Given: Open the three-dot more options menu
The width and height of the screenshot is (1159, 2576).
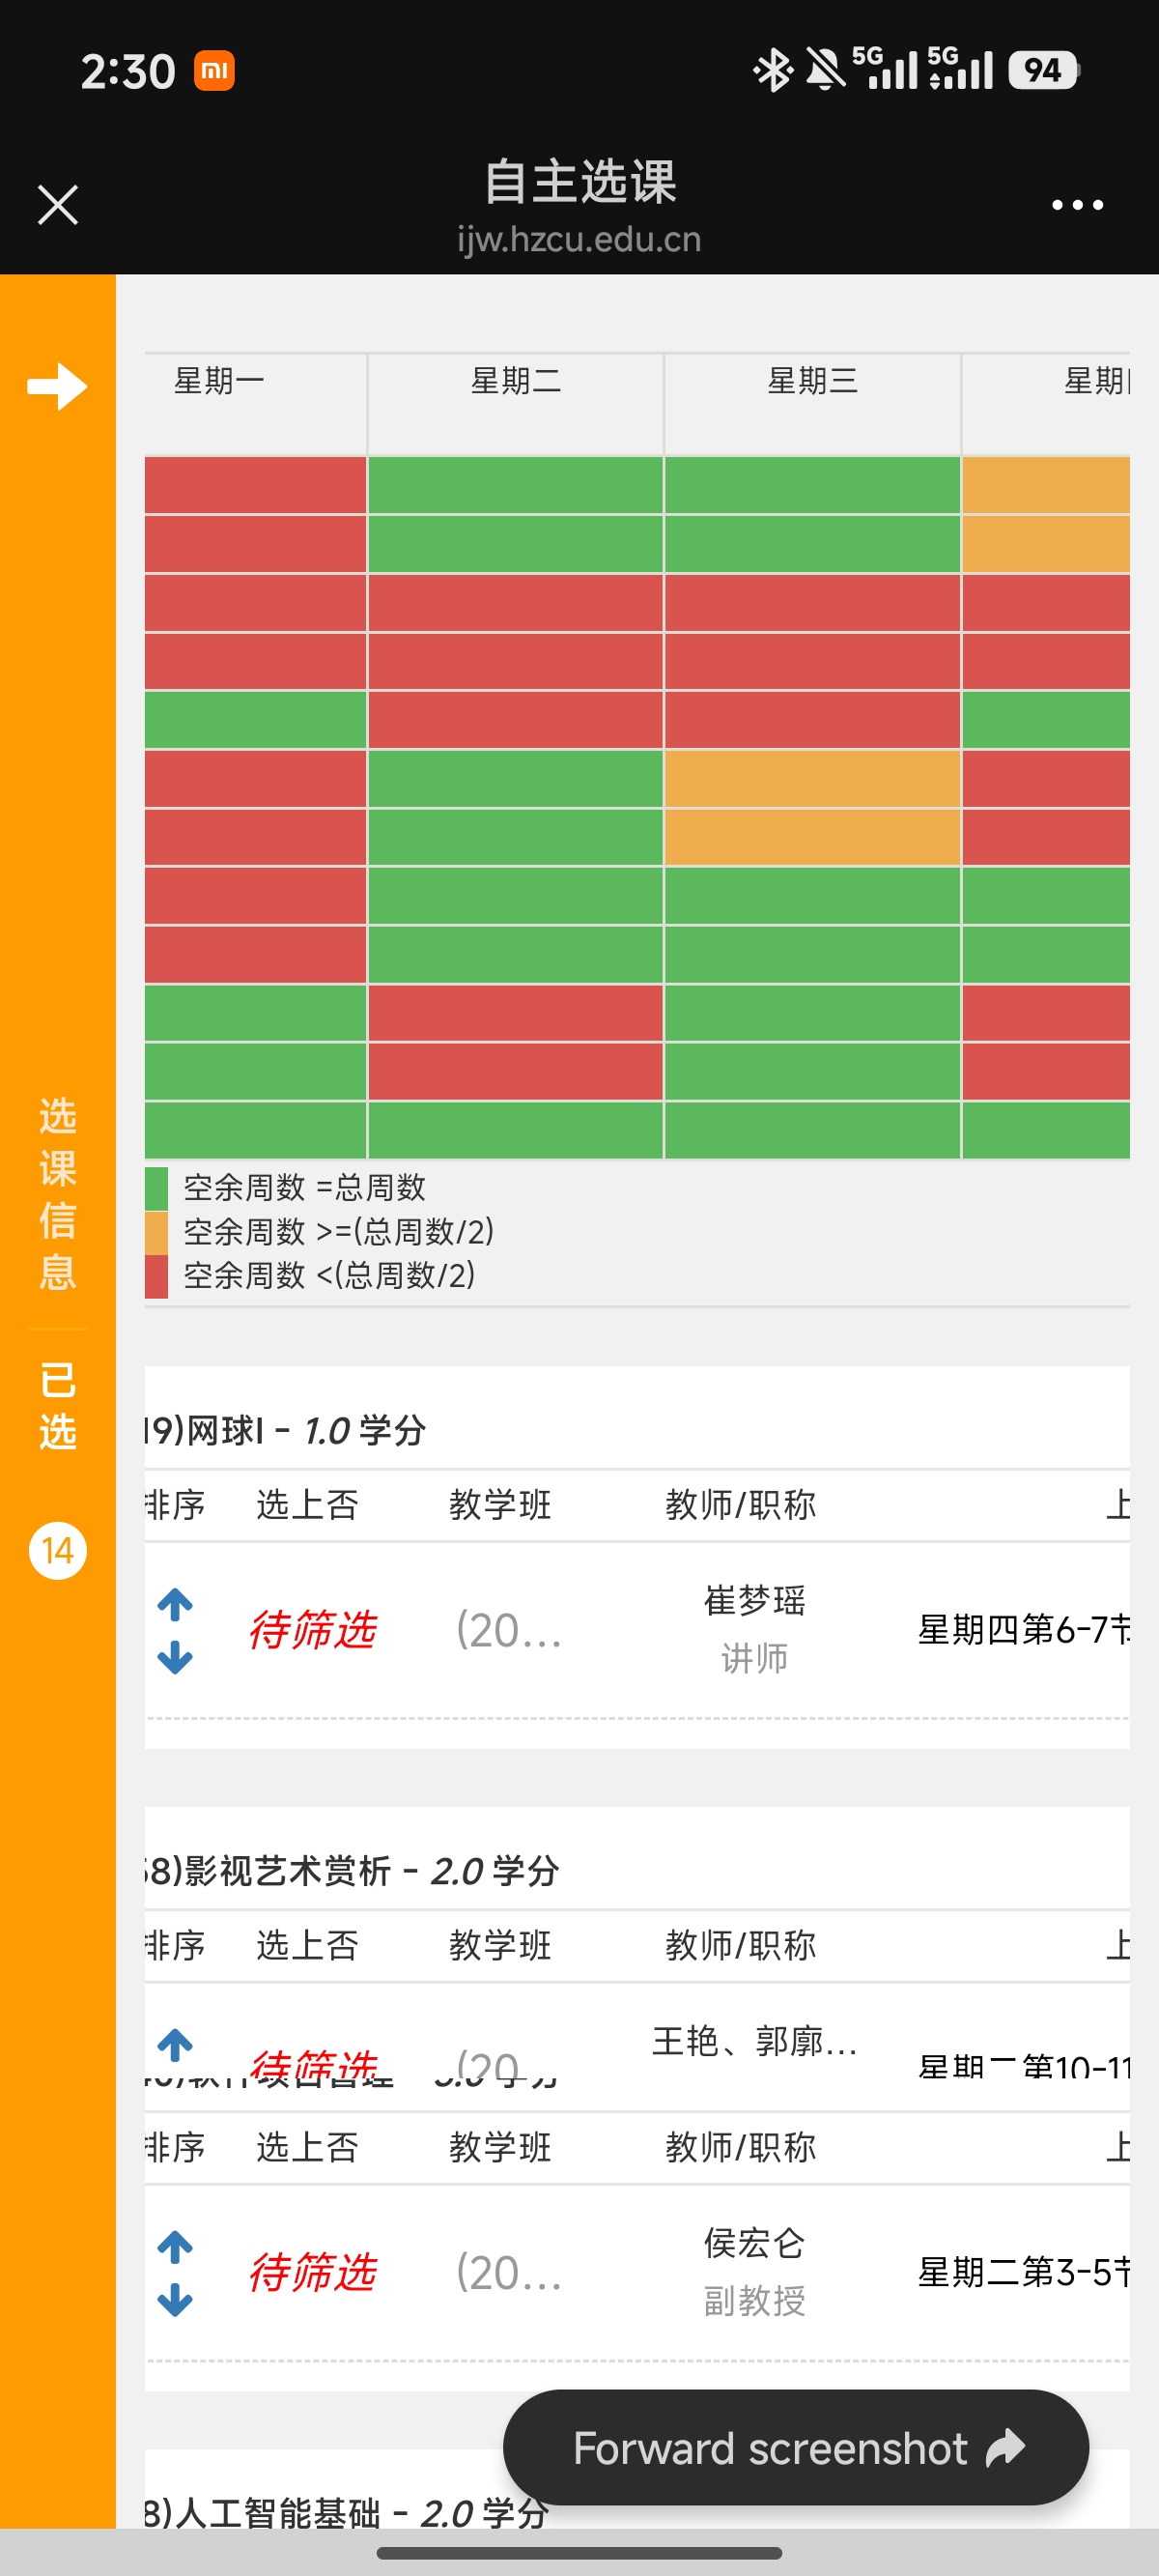Looking at the screenshot, I should coord(1077,205).
